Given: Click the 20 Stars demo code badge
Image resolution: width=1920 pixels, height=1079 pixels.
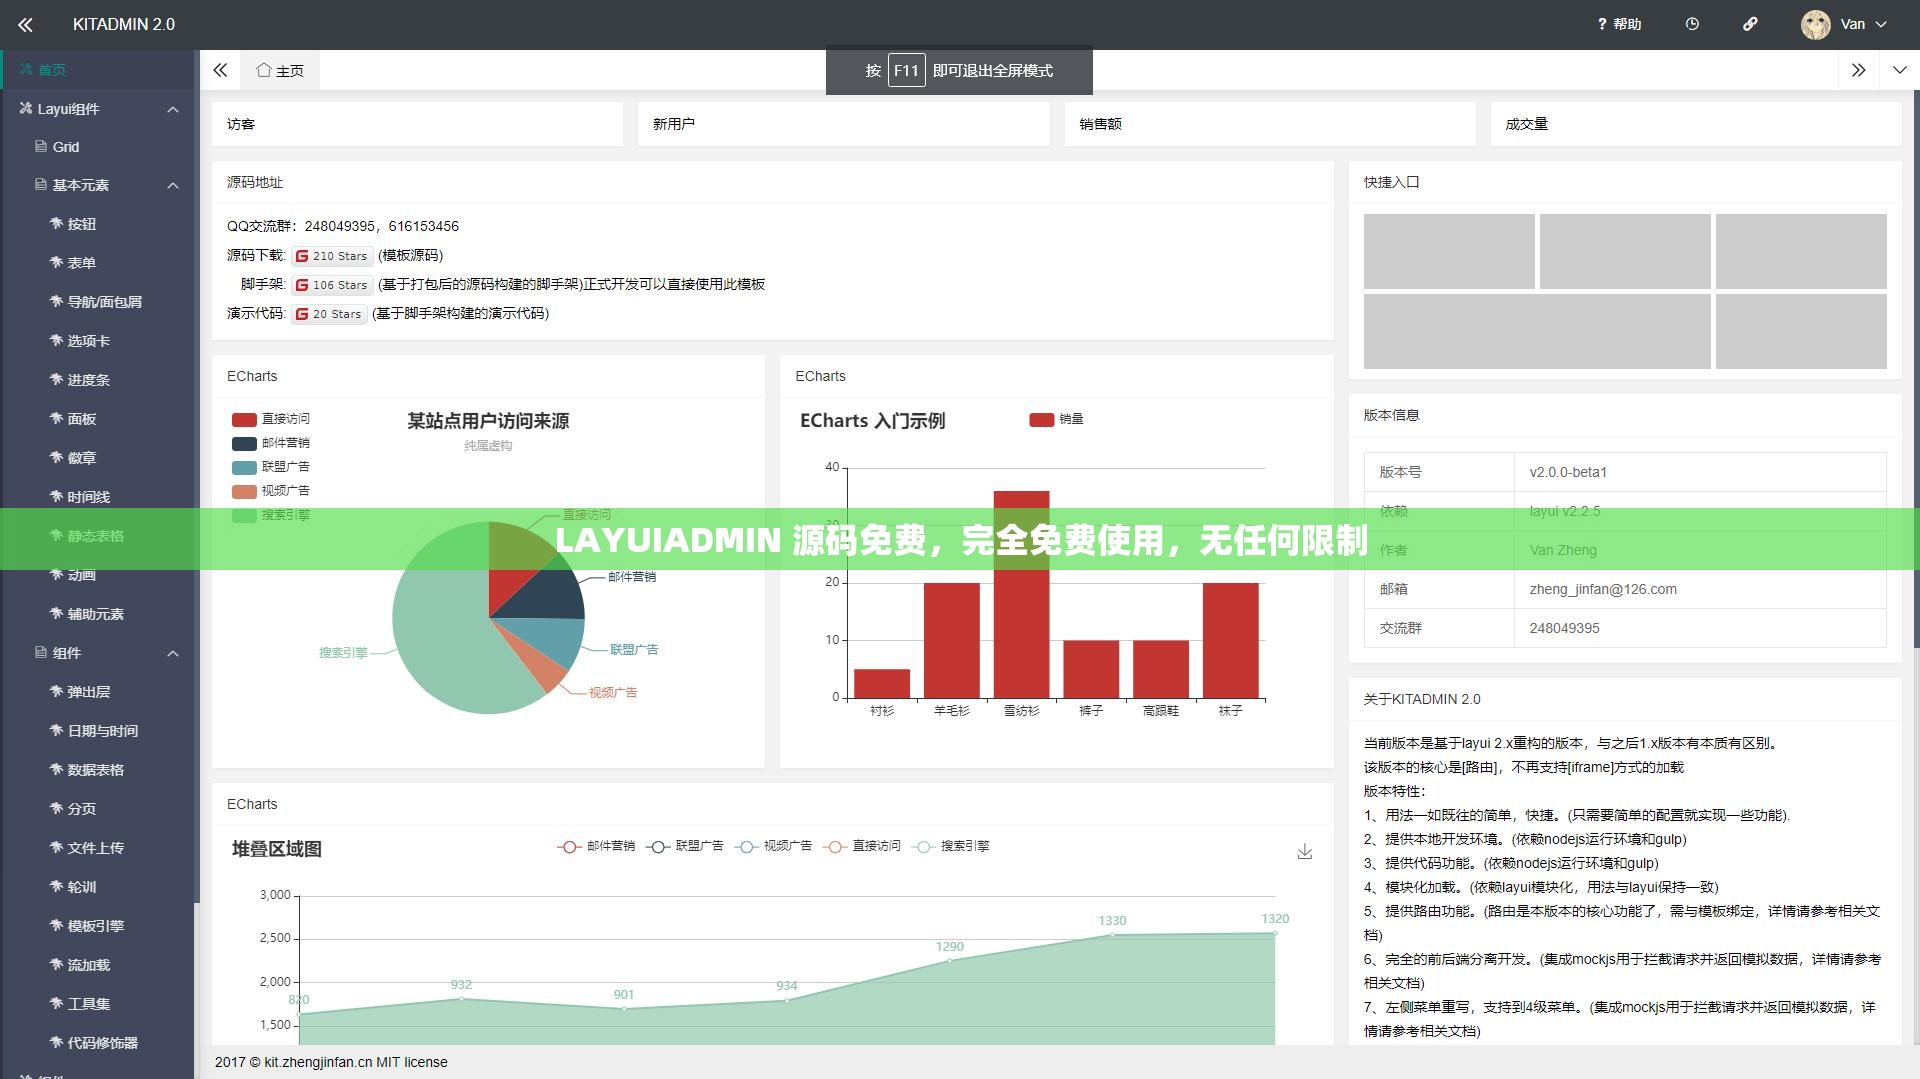Looking at the screenshot, I should click(x=329, y=314).
